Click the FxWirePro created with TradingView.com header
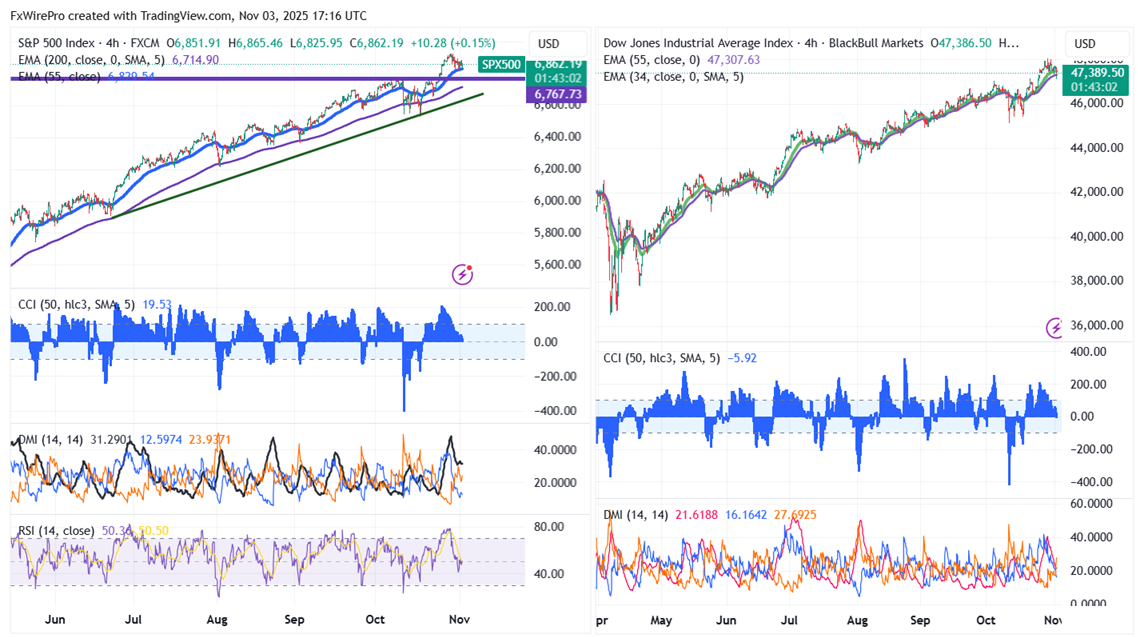This screenshot has height=637, width=1138. (x=188, y=15)
